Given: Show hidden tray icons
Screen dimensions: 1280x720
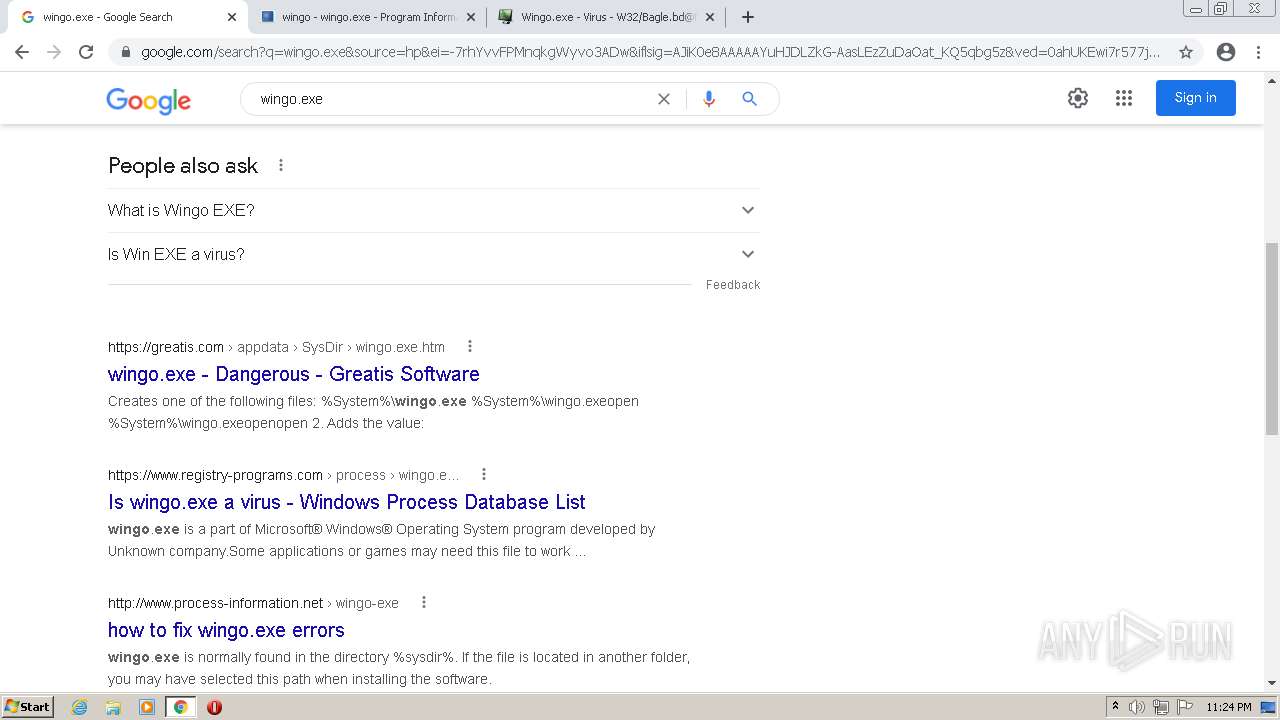Looking at the screenshot, I should pos(1115,707).
